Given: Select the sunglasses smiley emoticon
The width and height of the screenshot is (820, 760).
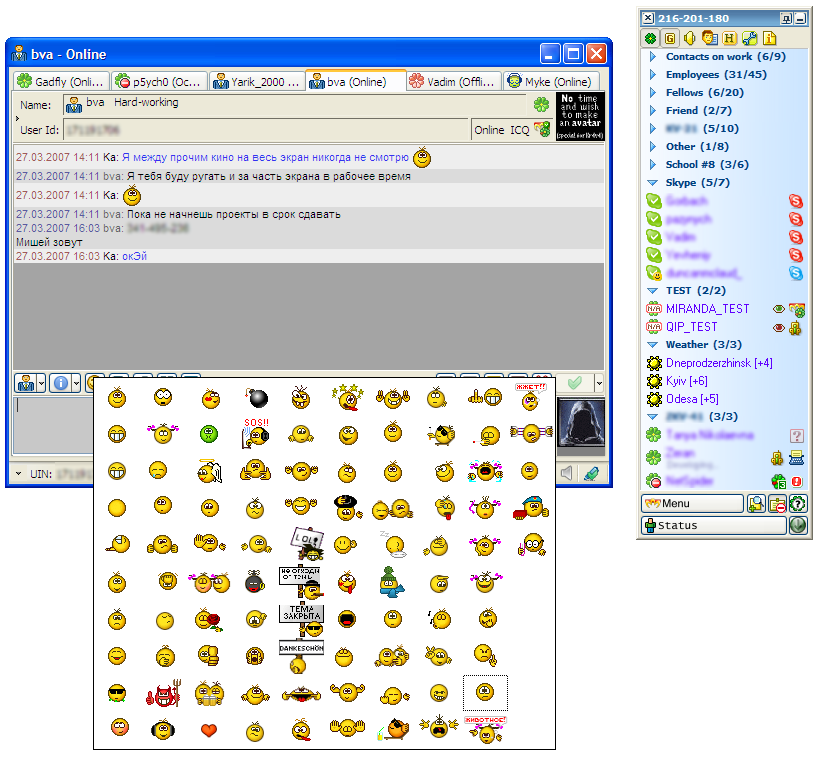Looking at the screenshot, I should (117, 693).
